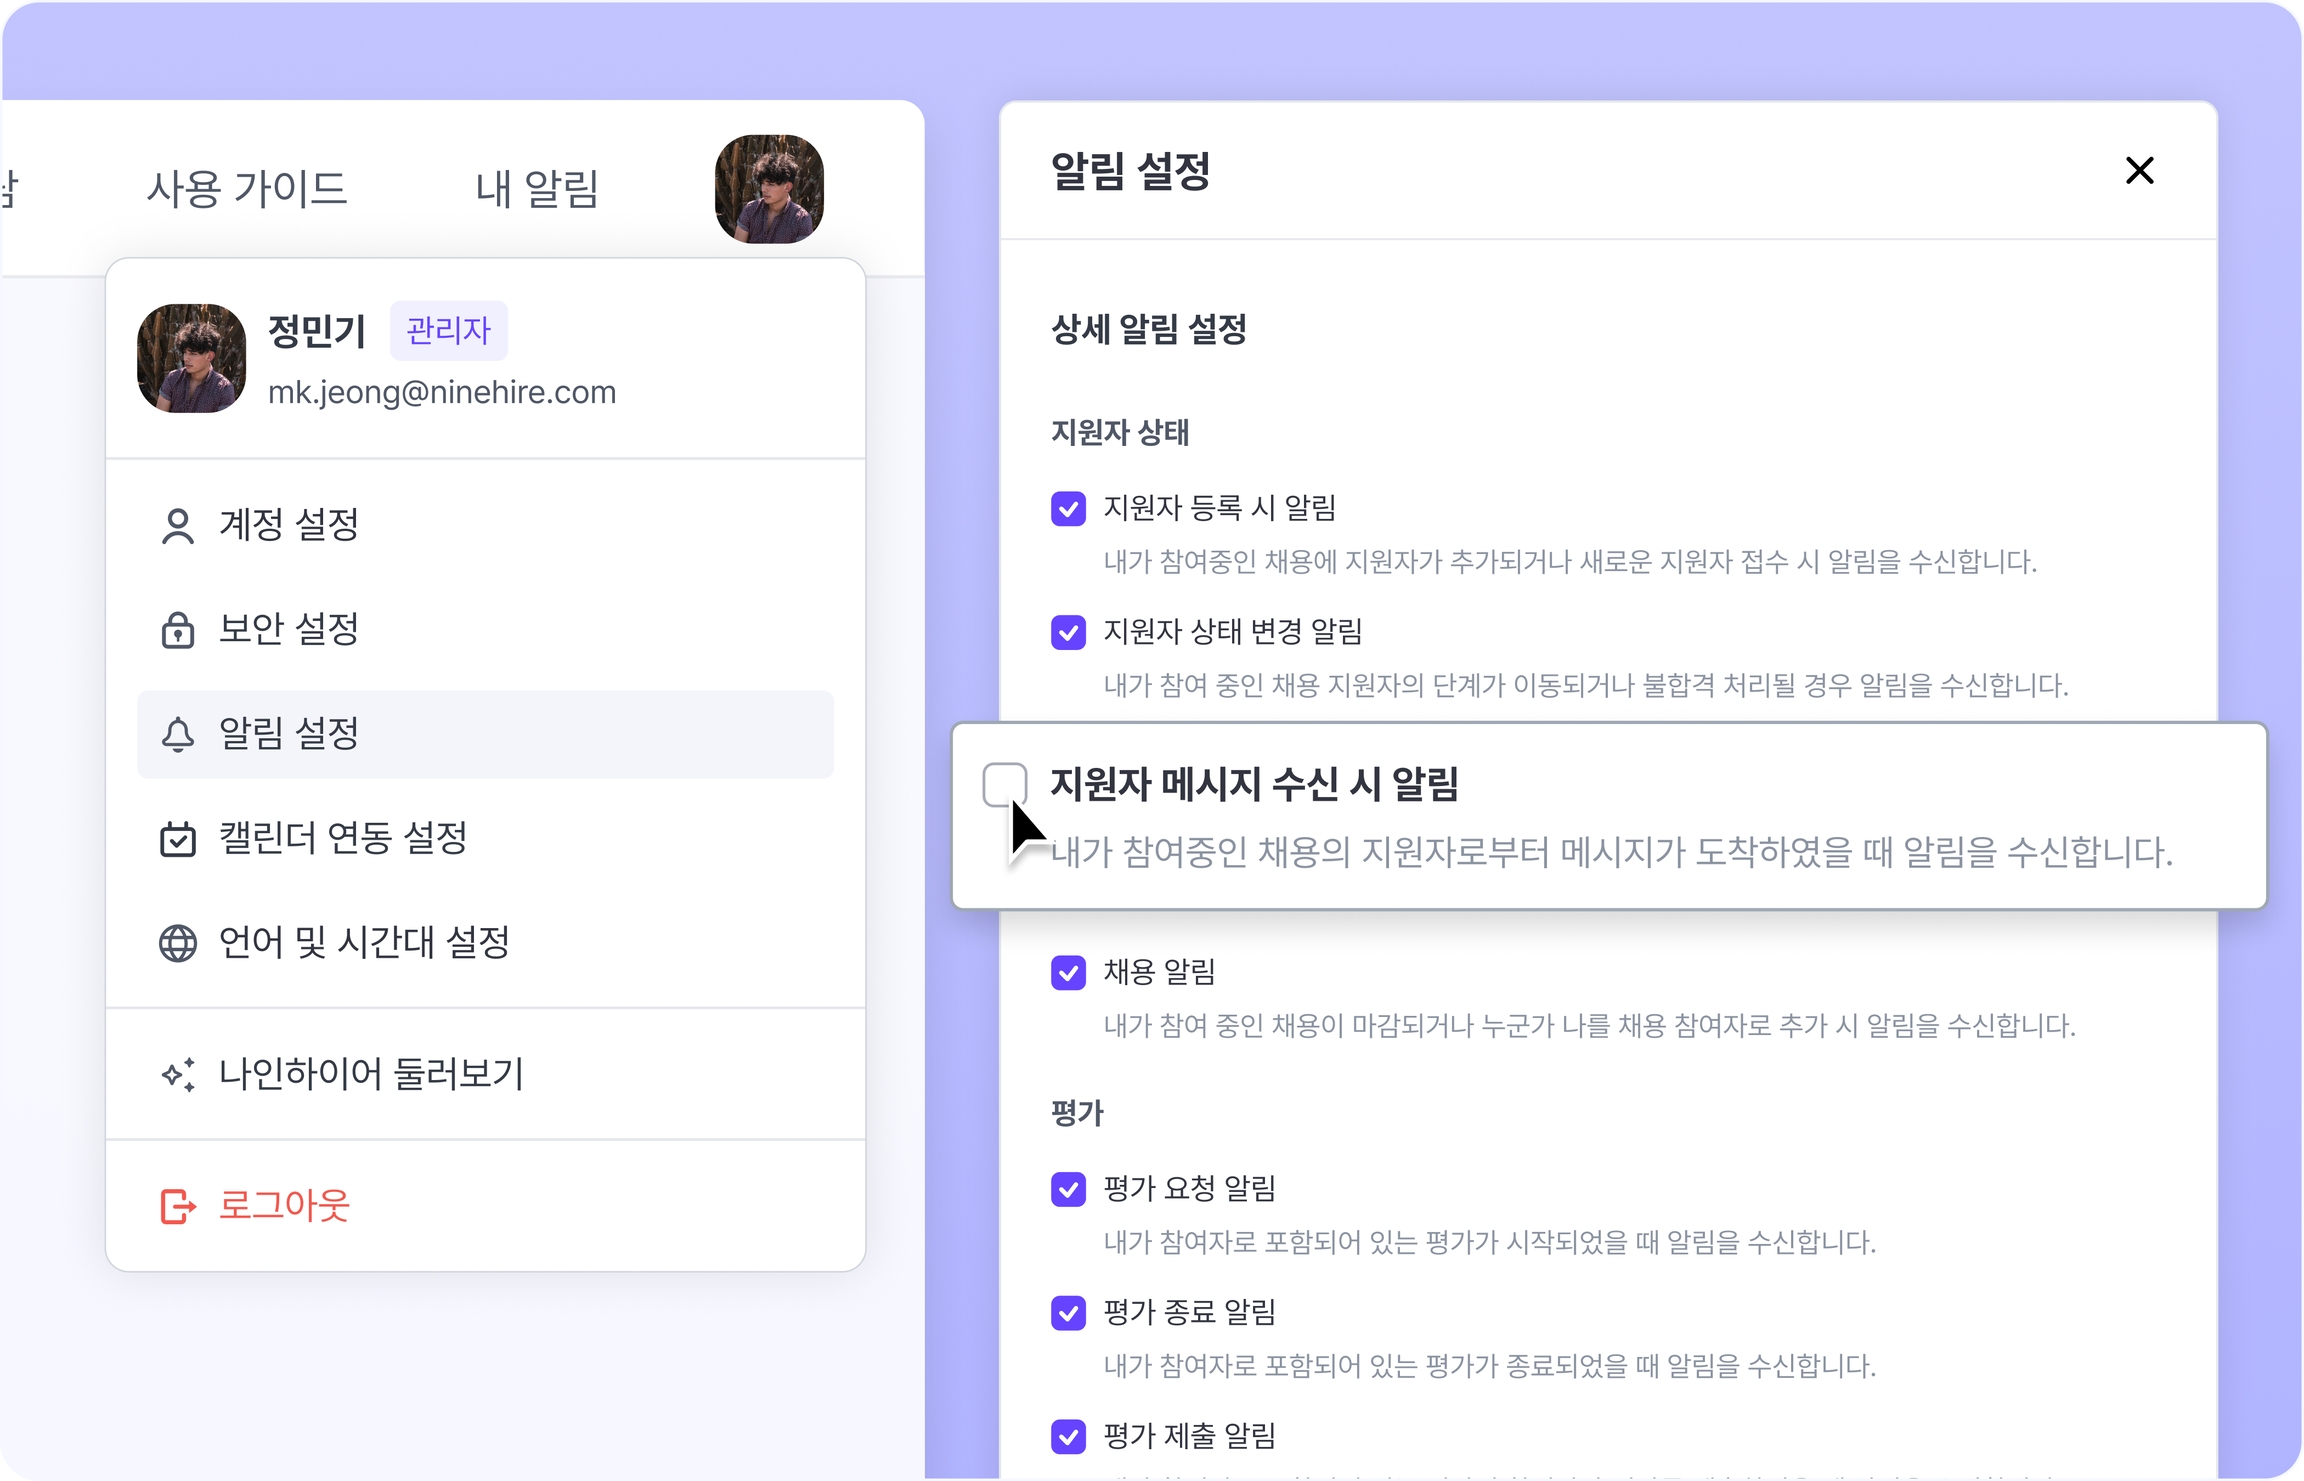This screenshot has width=2304, height=1481.
Task: Uncheck 지원자 상태 변경 알림
Action: 1068,632
